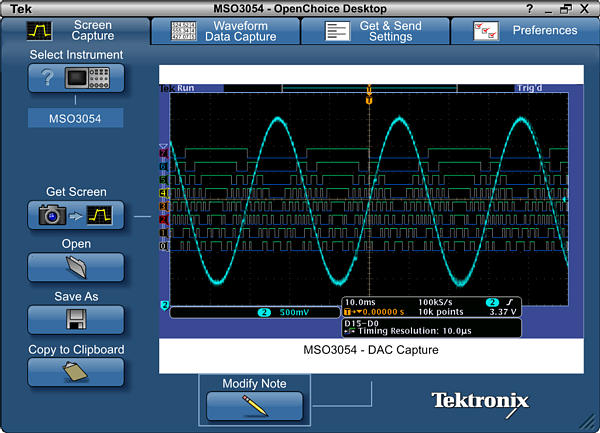Open the Waveform Data Capture tab

click(x=225, y=31)
